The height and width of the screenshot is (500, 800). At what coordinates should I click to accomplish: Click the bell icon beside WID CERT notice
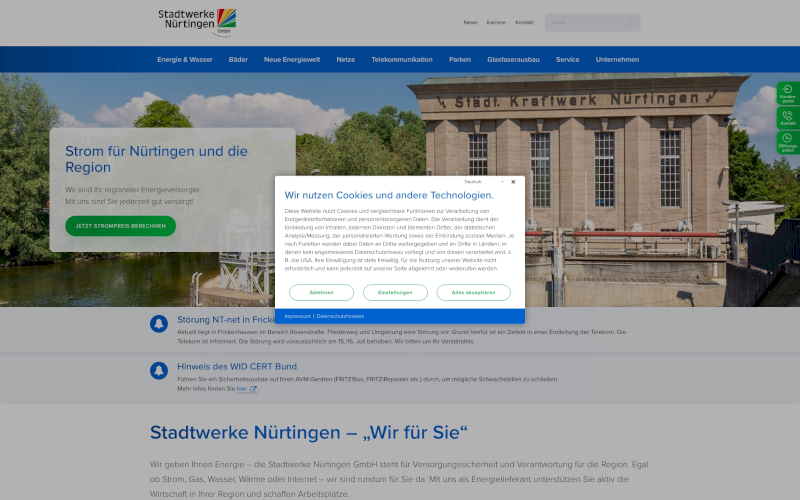pos(159,371)
